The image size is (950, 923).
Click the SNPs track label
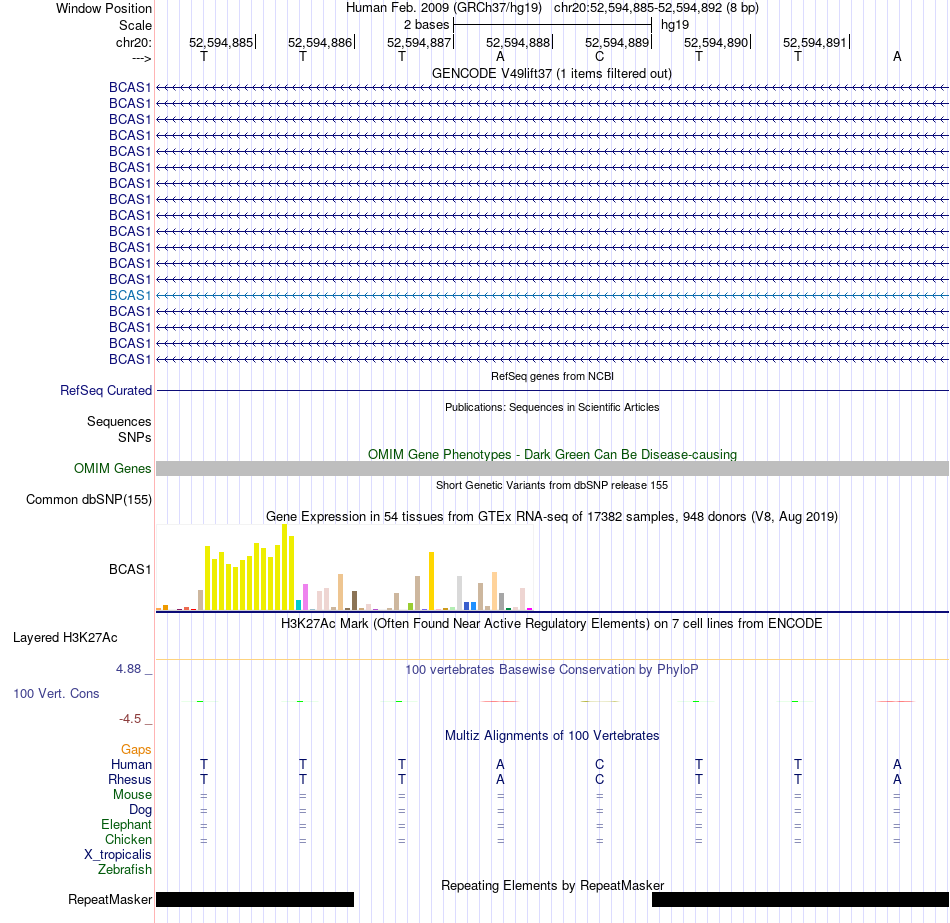(135, 438)
